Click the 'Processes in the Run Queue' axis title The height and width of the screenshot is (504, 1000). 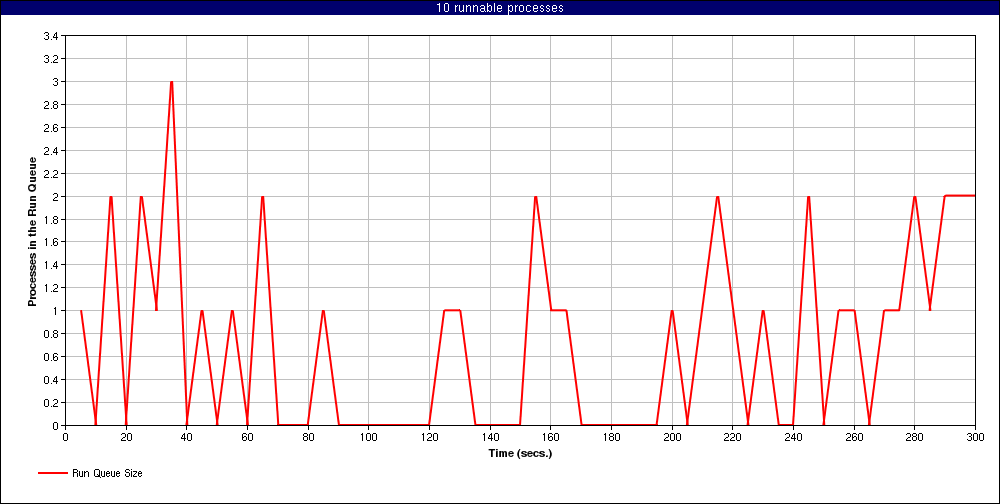(x=31, y=230)
